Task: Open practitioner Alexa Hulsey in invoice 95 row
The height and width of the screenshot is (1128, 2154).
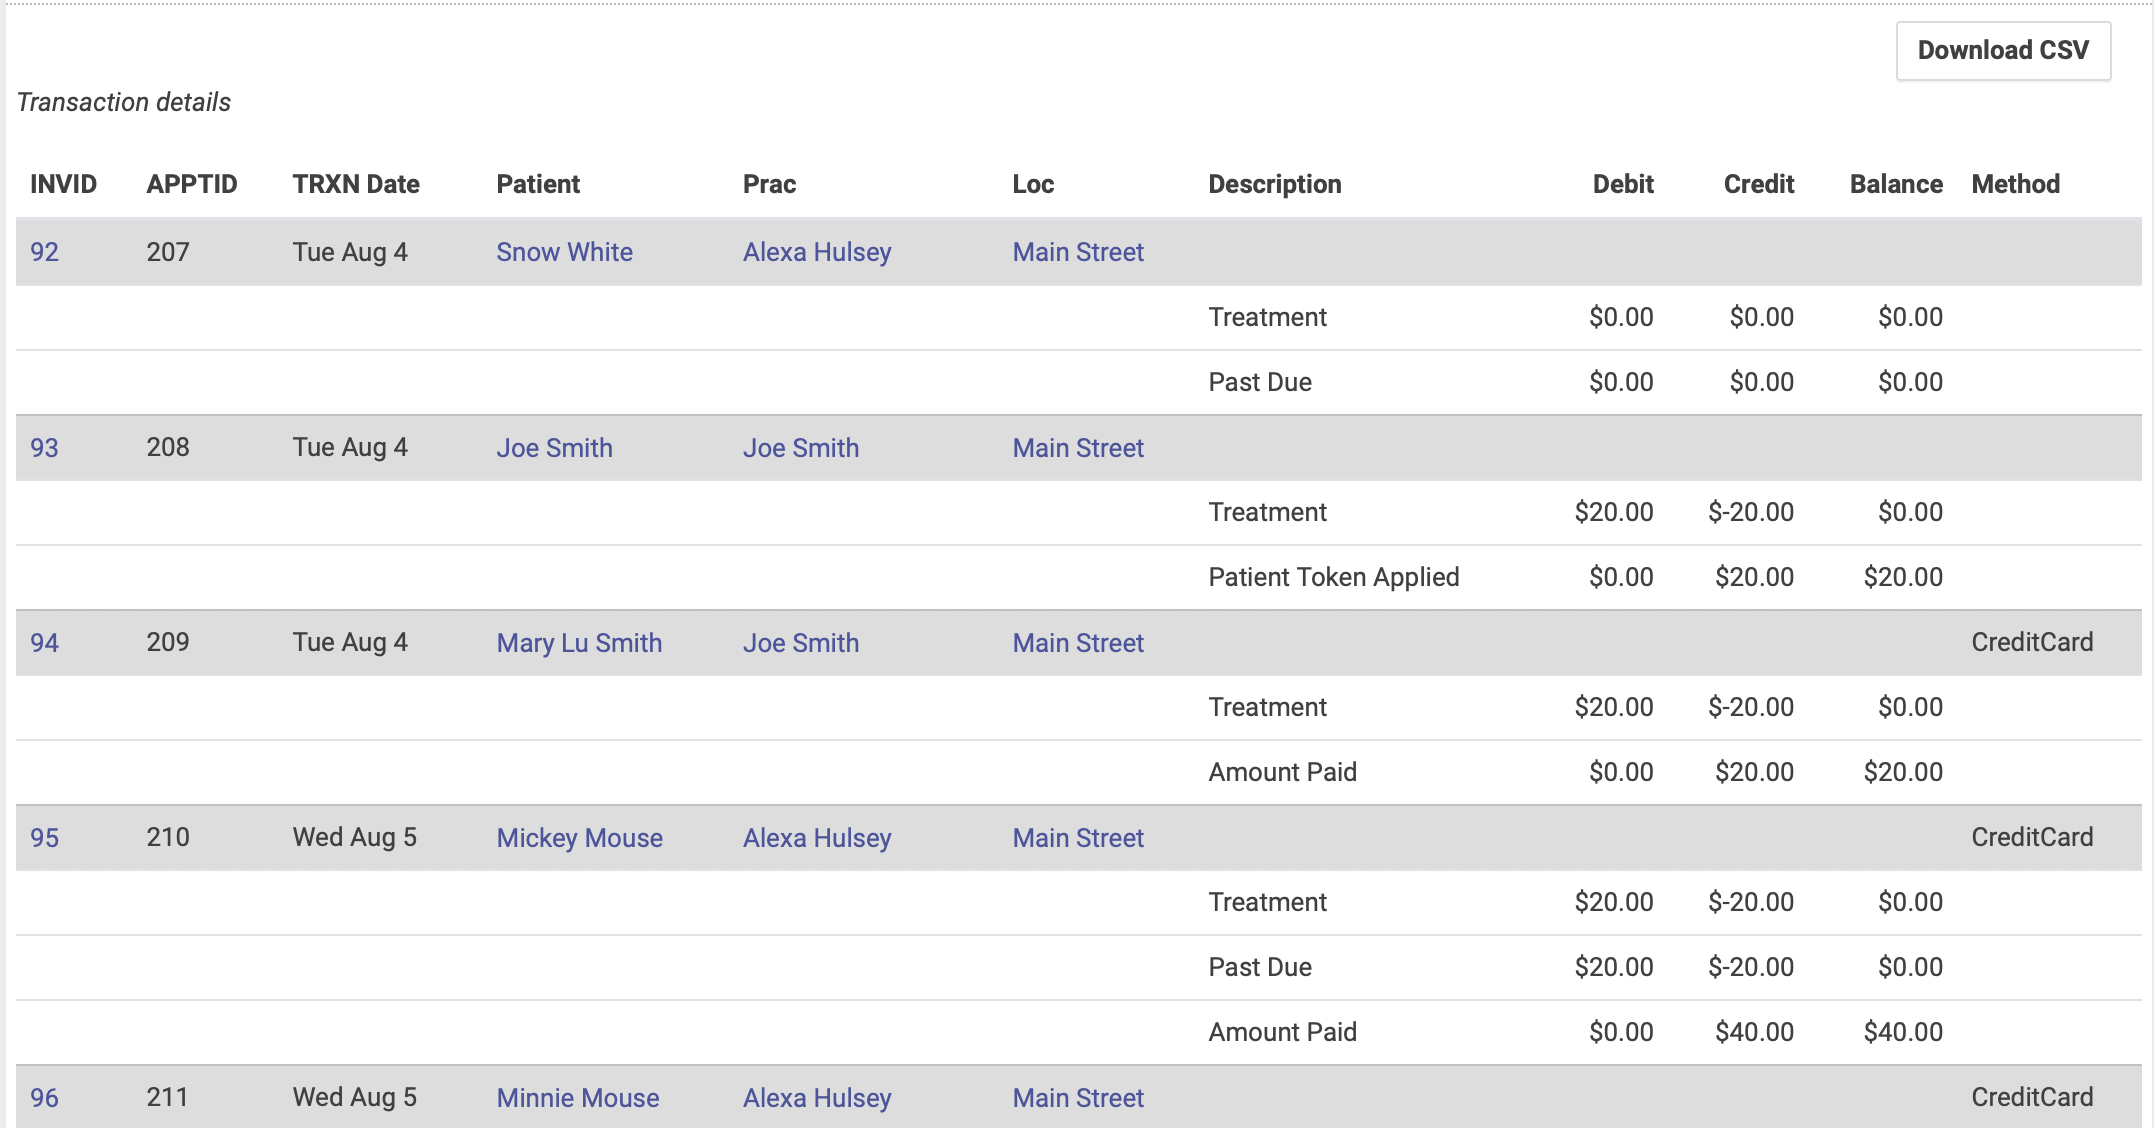Action: pyautogui.click(x=817, y=838)
